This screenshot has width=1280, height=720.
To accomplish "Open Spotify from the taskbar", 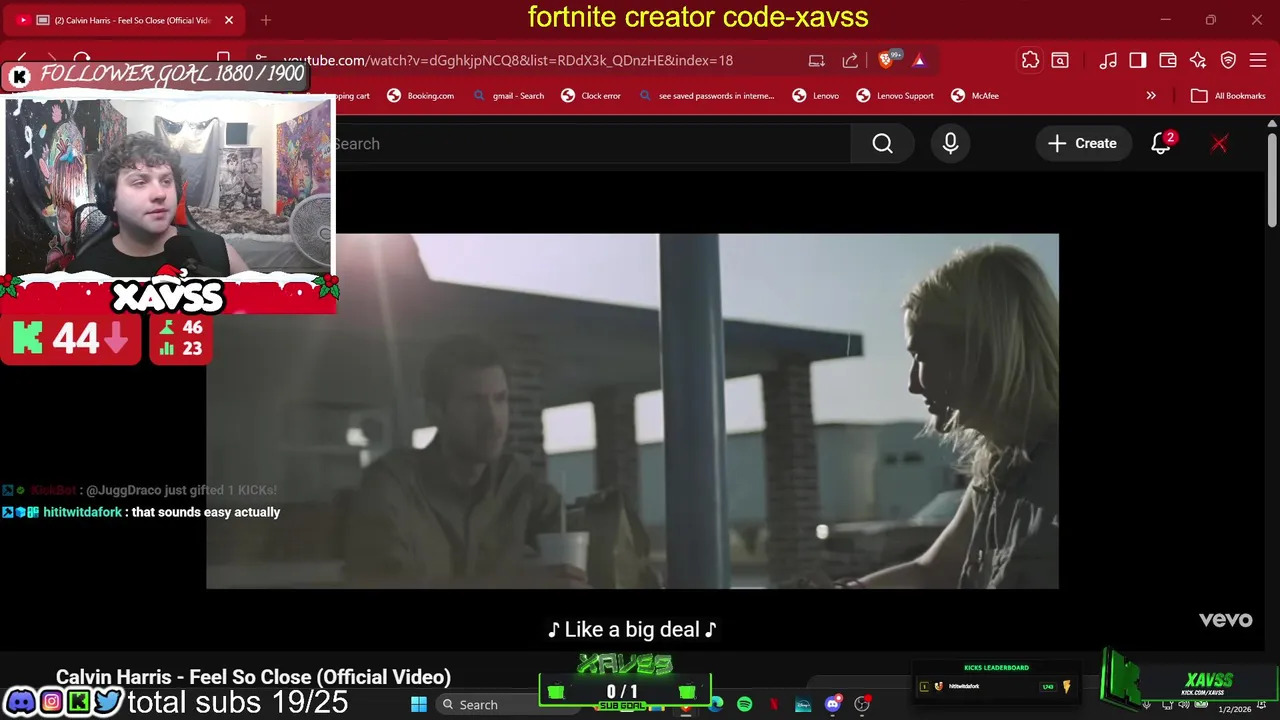I will click(745, 704).
